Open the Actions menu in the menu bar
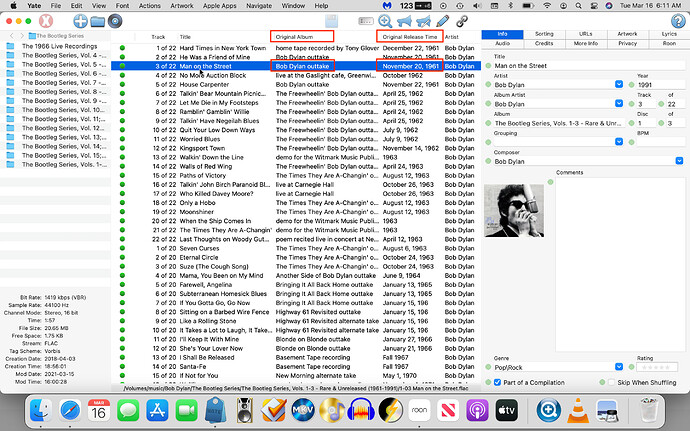The height and width of the screenshot is (431, 690). [150, 6]
